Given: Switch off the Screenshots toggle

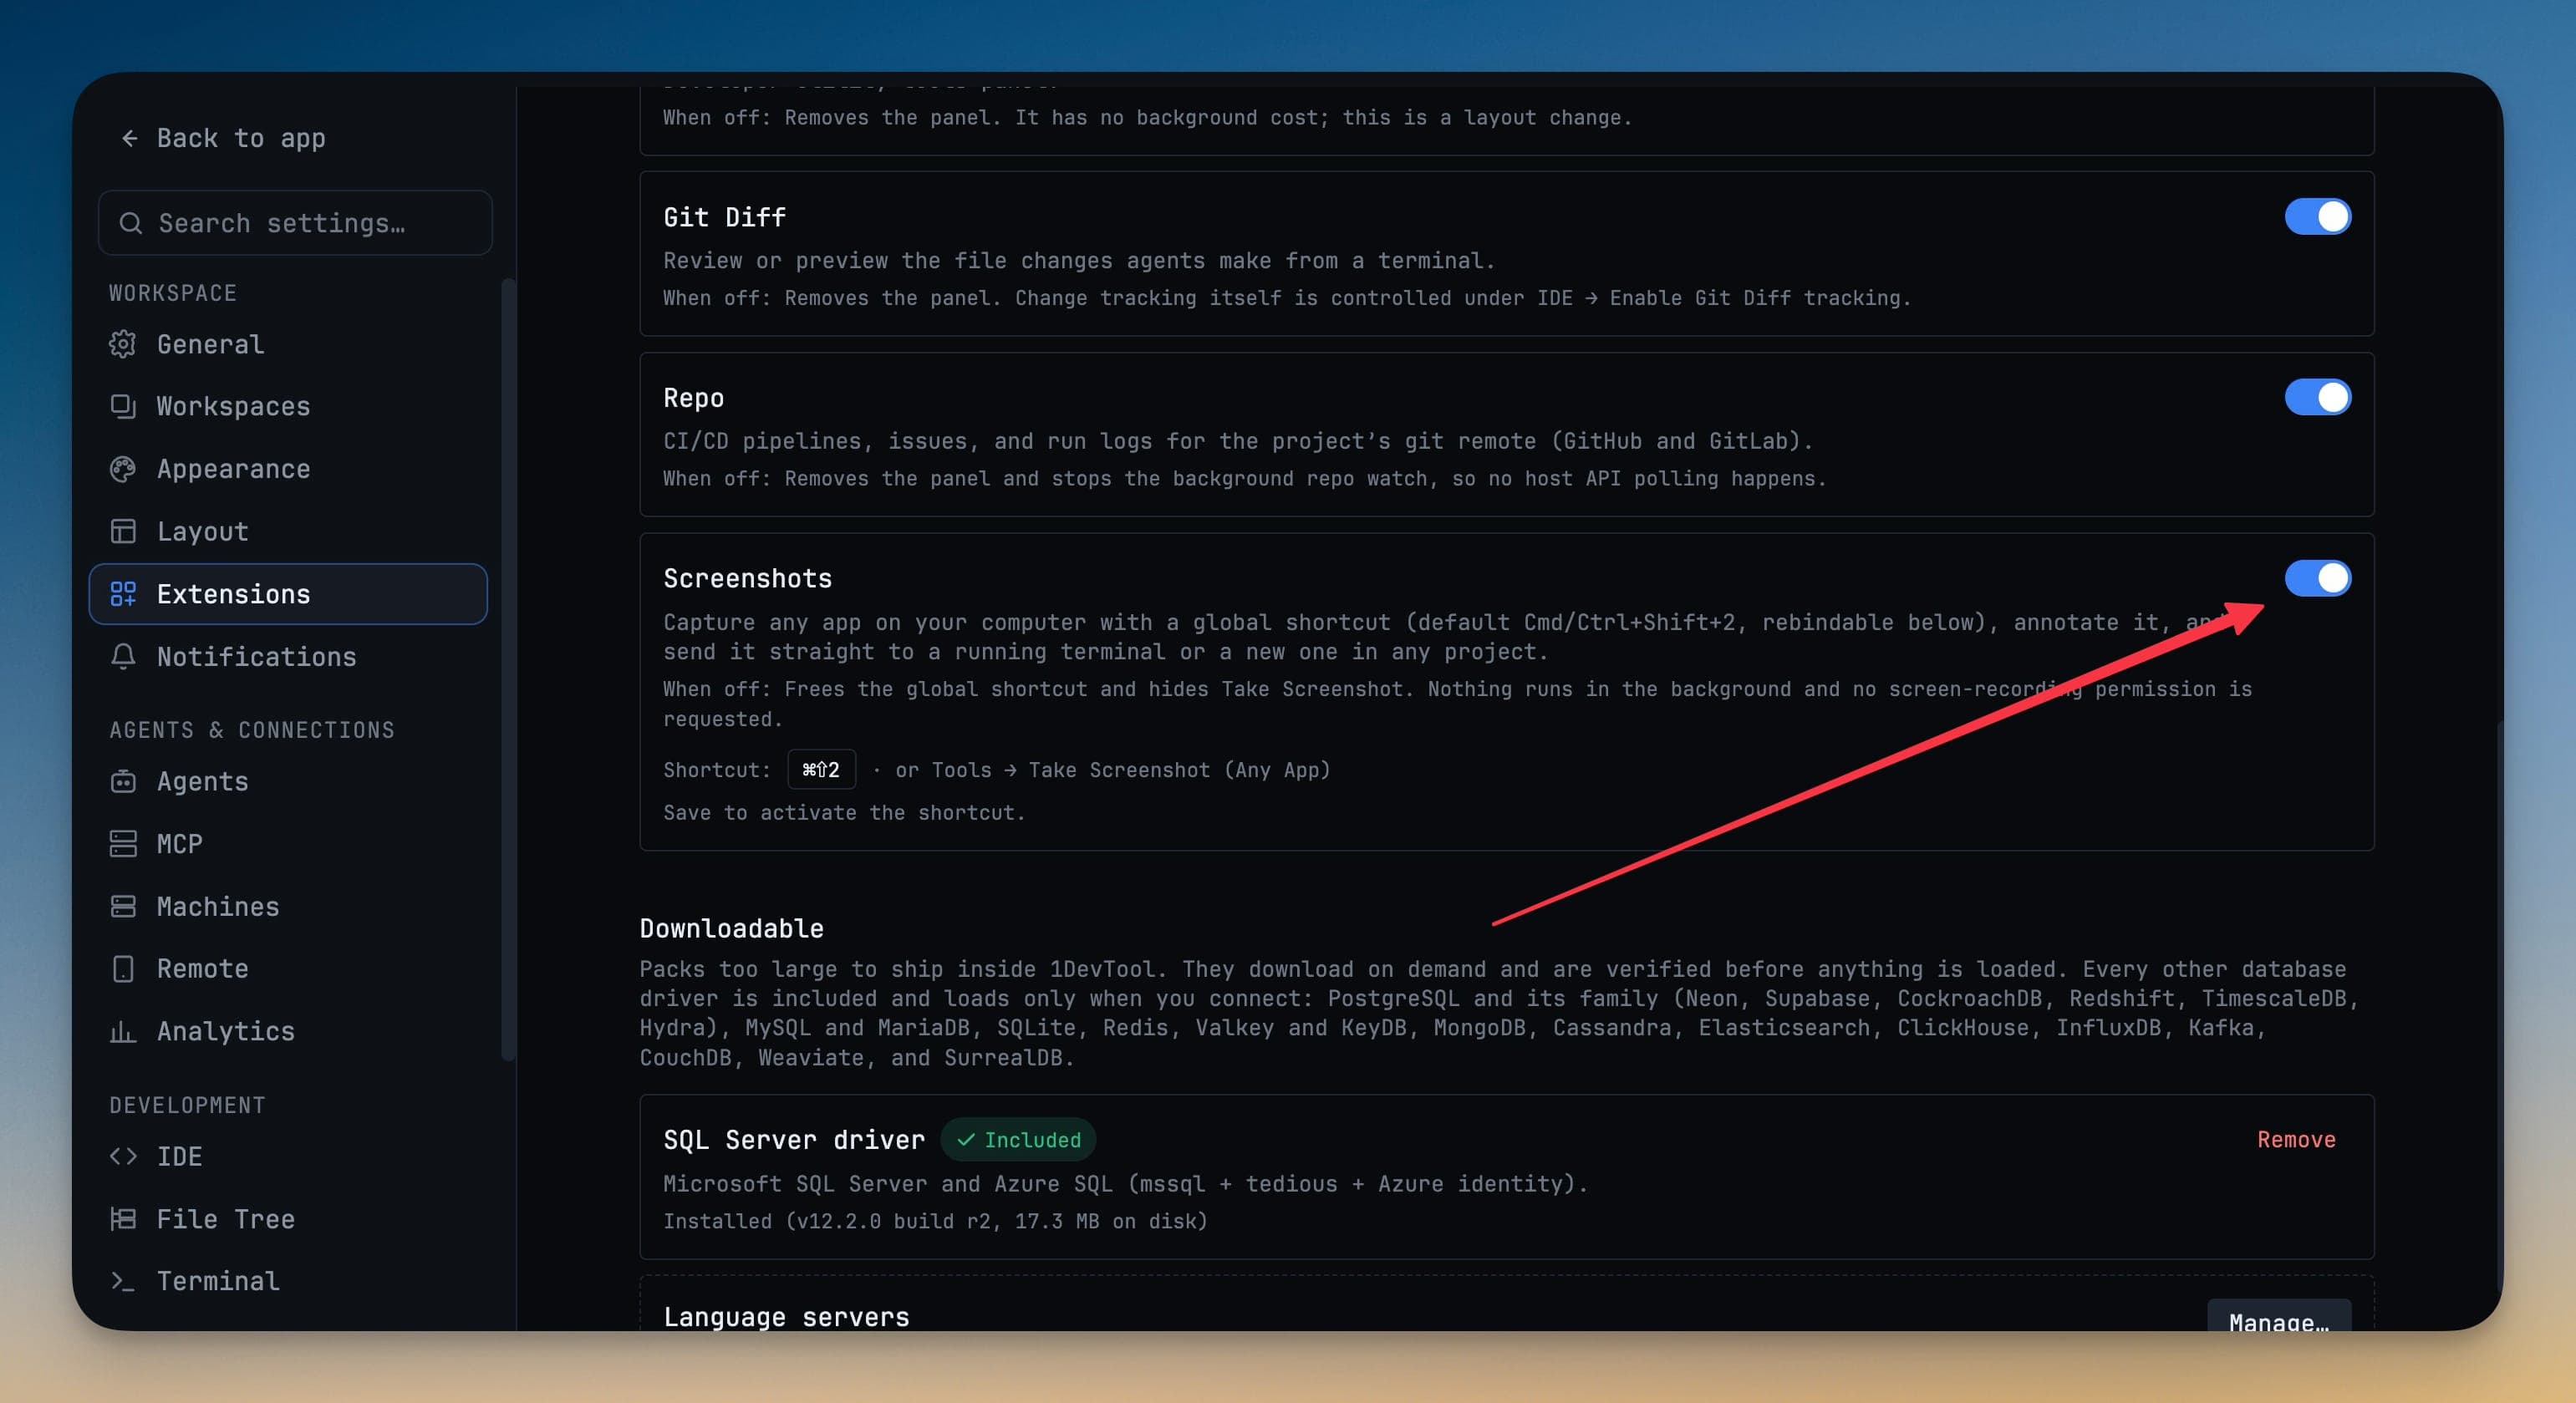Looking at the screenshot, I should [2317, 578].
